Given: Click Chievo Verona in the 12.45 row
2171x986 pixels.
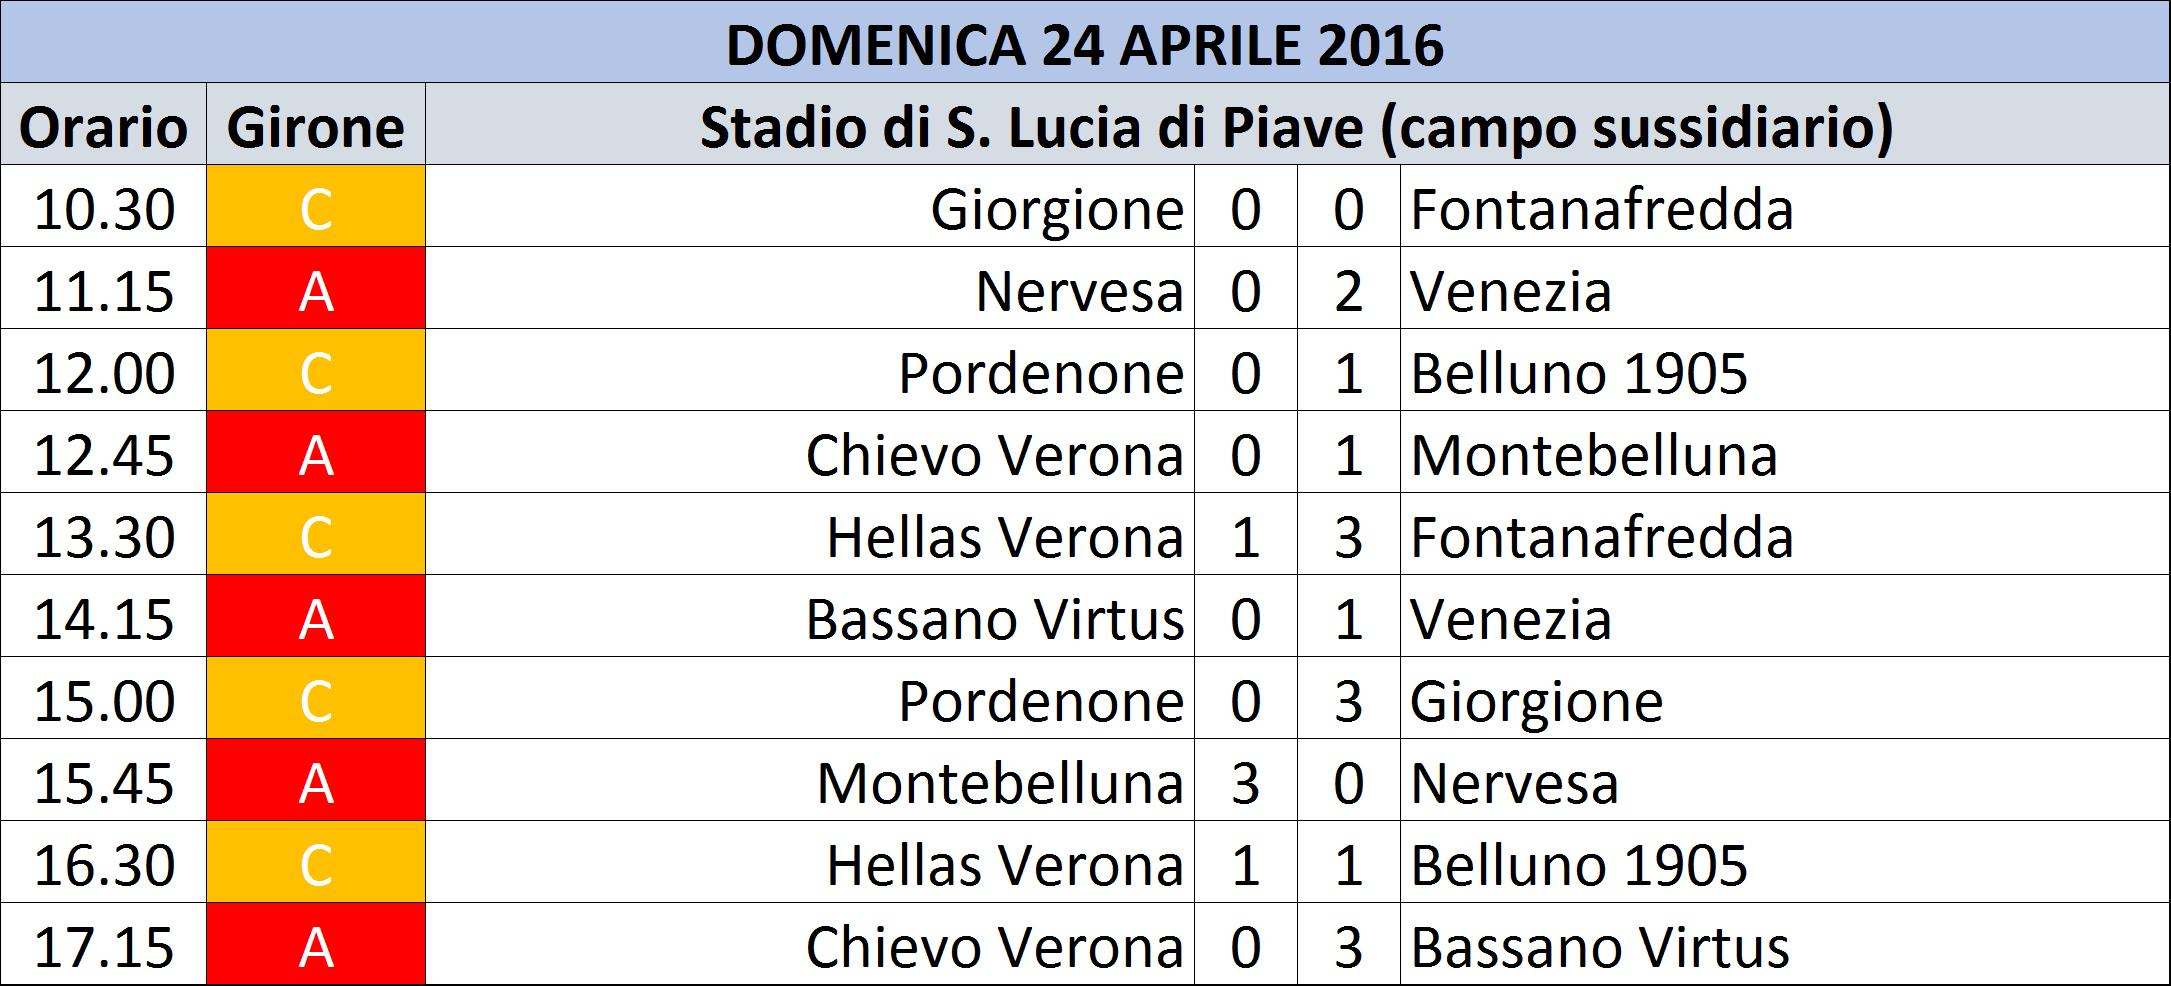Looking at the screenshot, I should tap(995, 455).
